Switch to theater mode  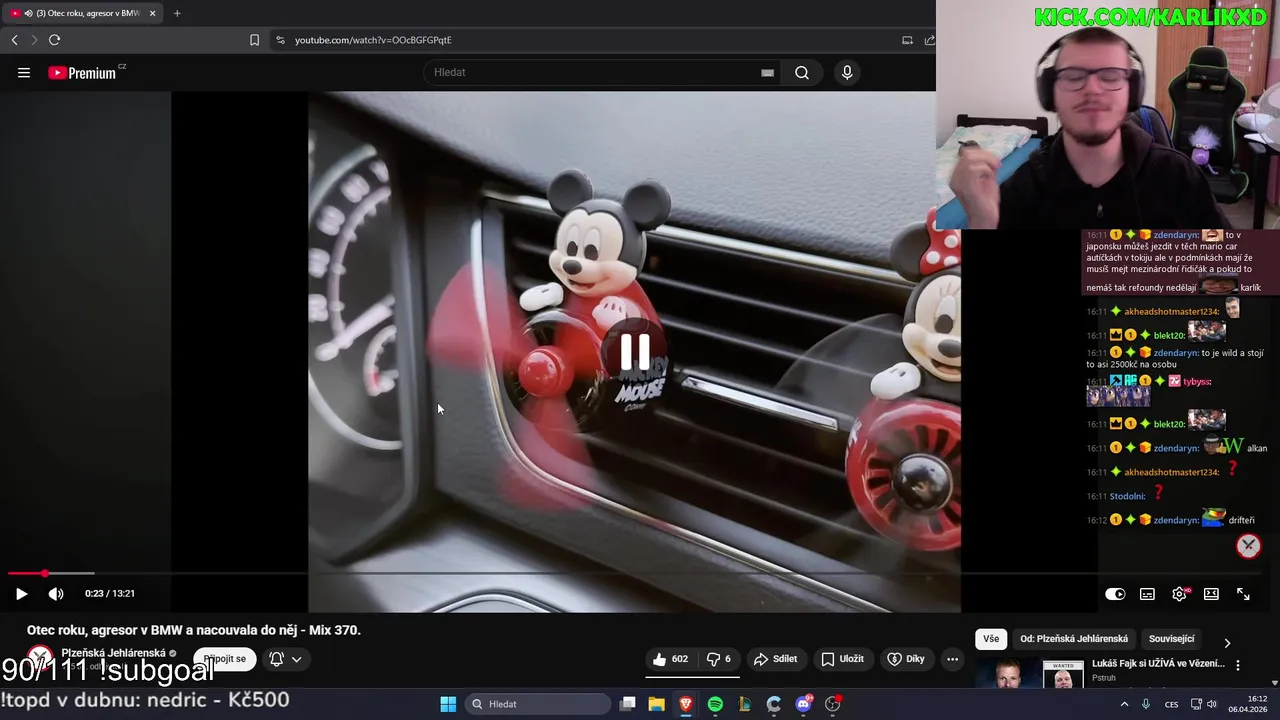coord(1211,594)
